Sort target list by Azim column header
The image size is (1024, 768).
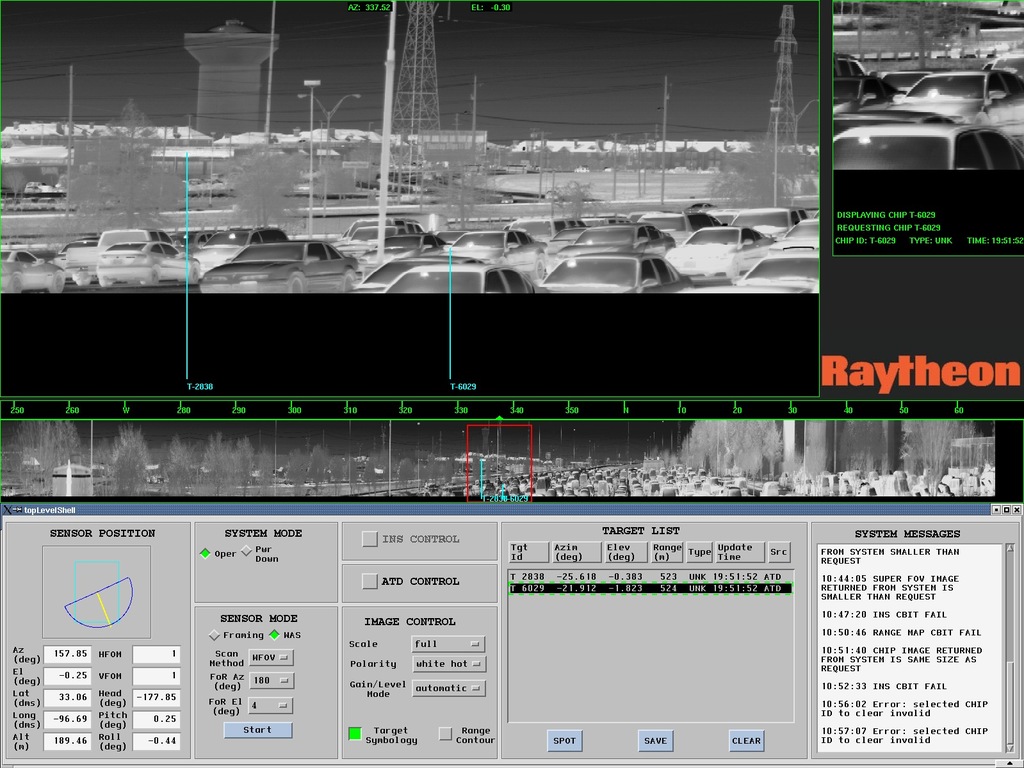coord(577,552)
